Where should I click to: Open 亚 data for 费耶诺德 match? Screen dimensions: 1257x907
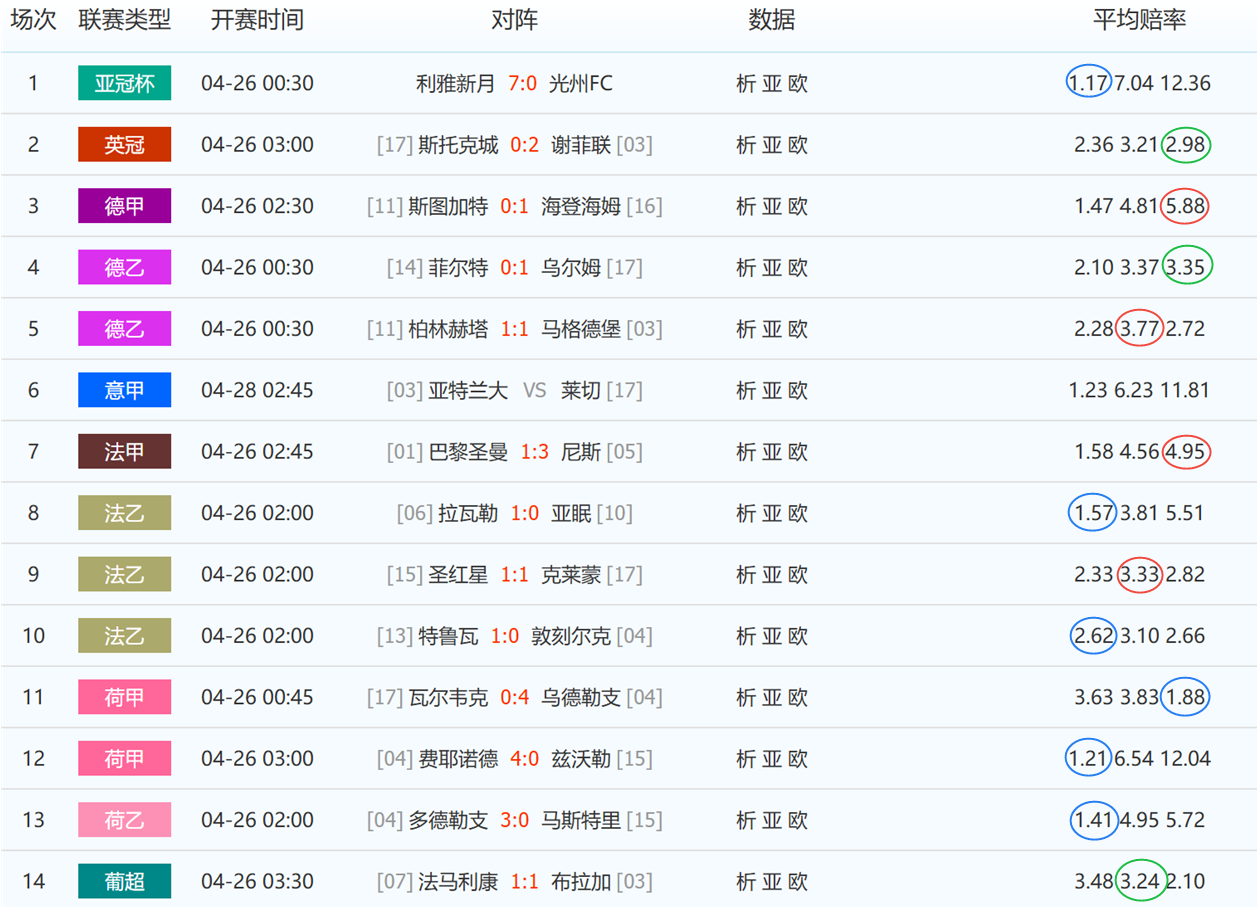coord(772,758)
